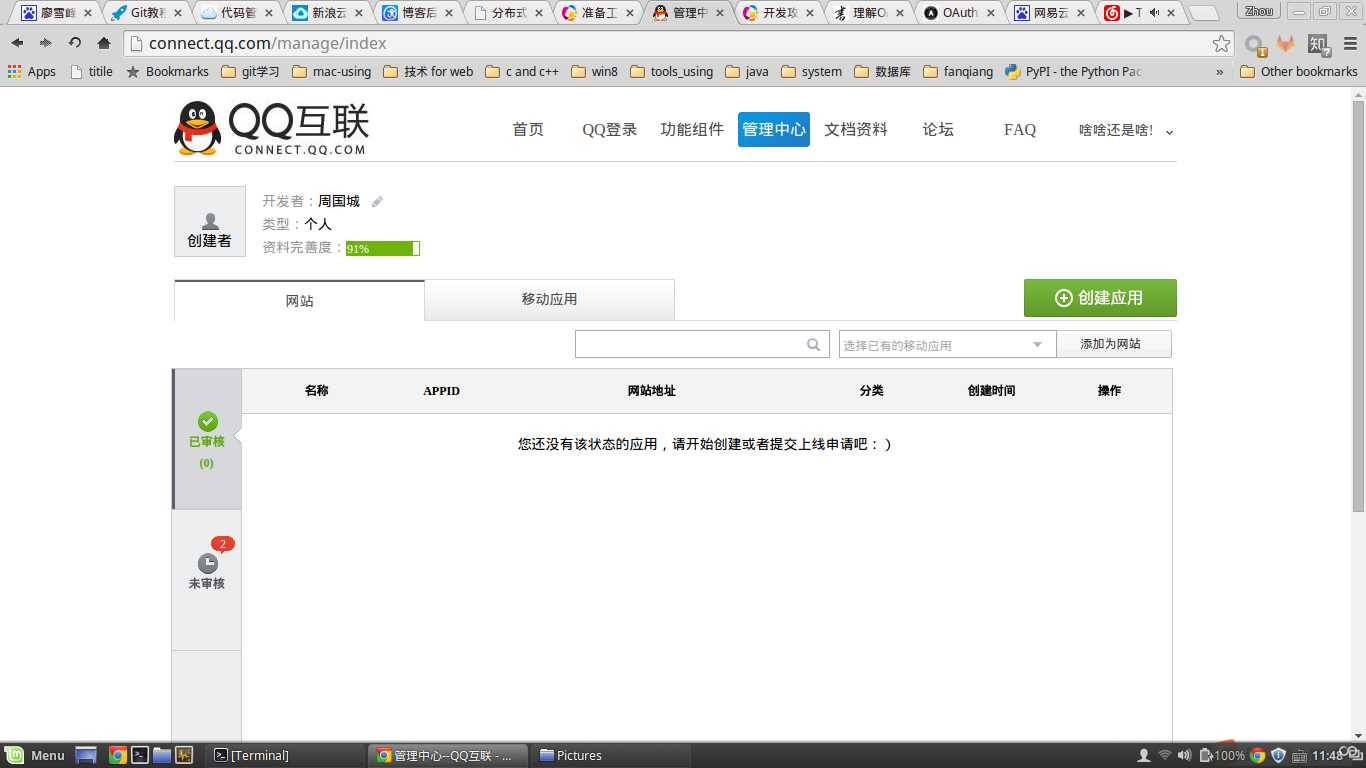The height and width of the screenshot is (768, 1366).
Task: Switch to the Terminal taskbar window
Action: (287, 755)
